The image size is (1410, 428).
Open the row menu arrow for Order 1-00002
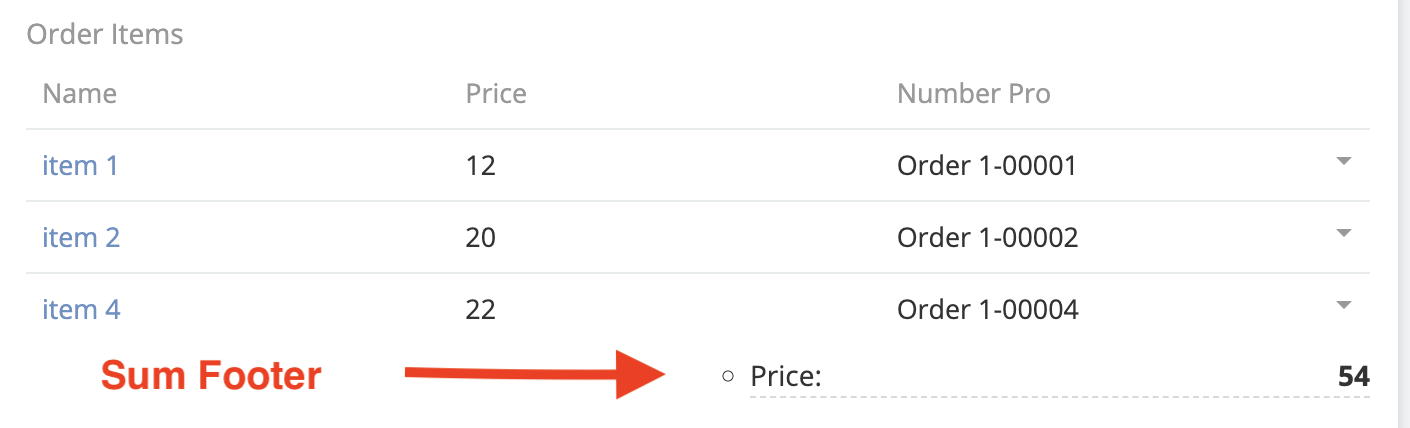(1344, 234)
